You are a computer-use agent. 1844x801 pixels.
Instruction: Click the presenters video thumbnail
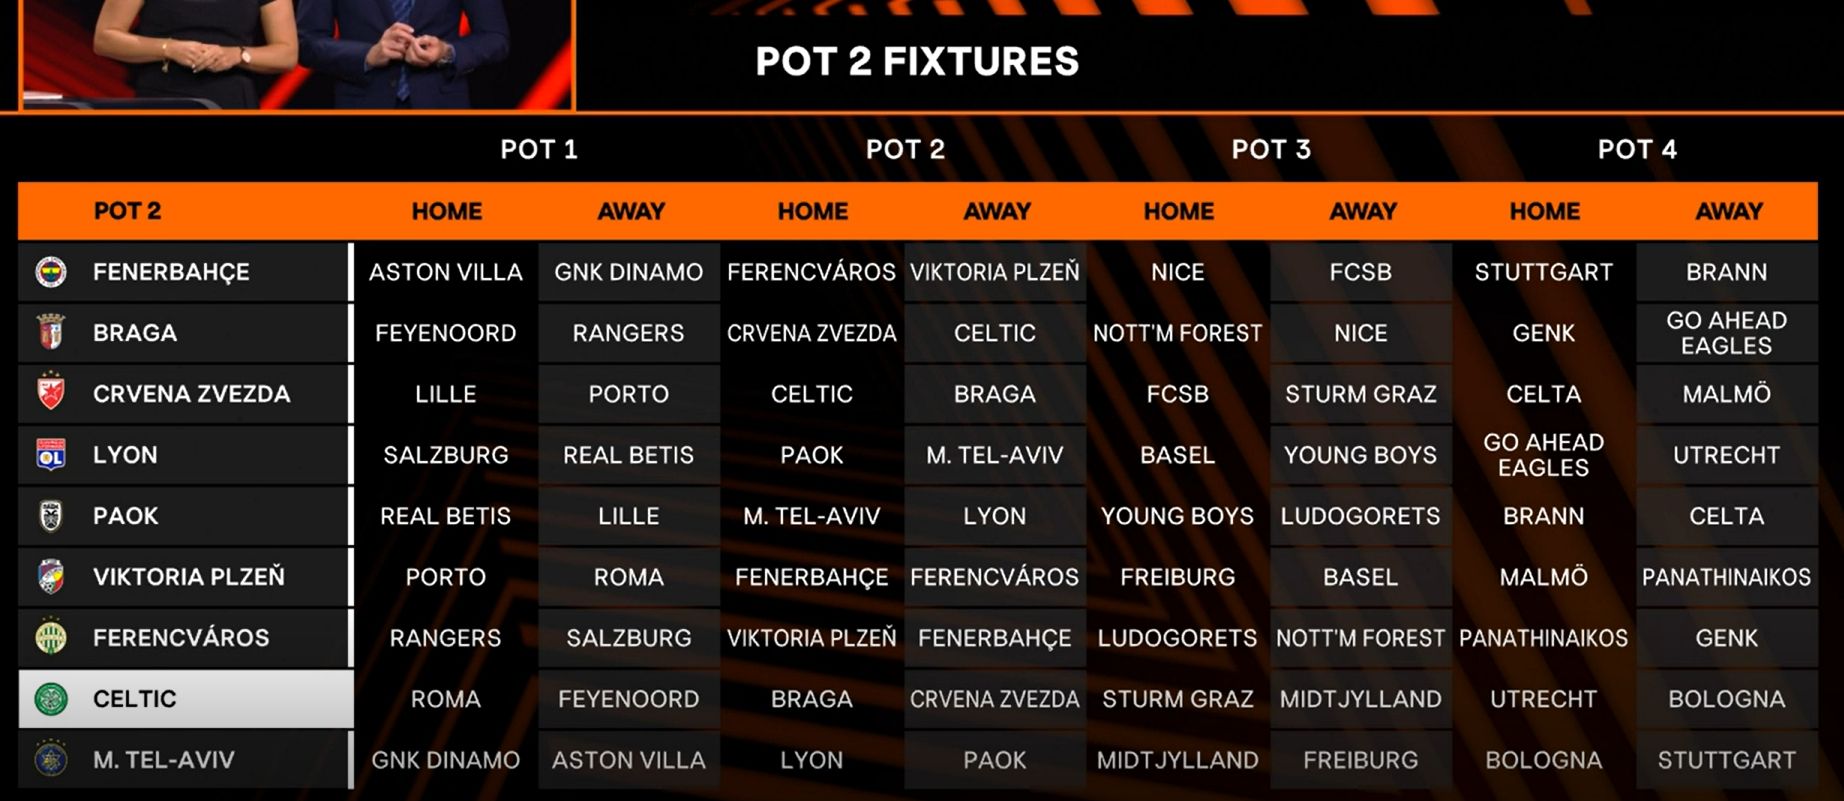(x=297, y=53)
